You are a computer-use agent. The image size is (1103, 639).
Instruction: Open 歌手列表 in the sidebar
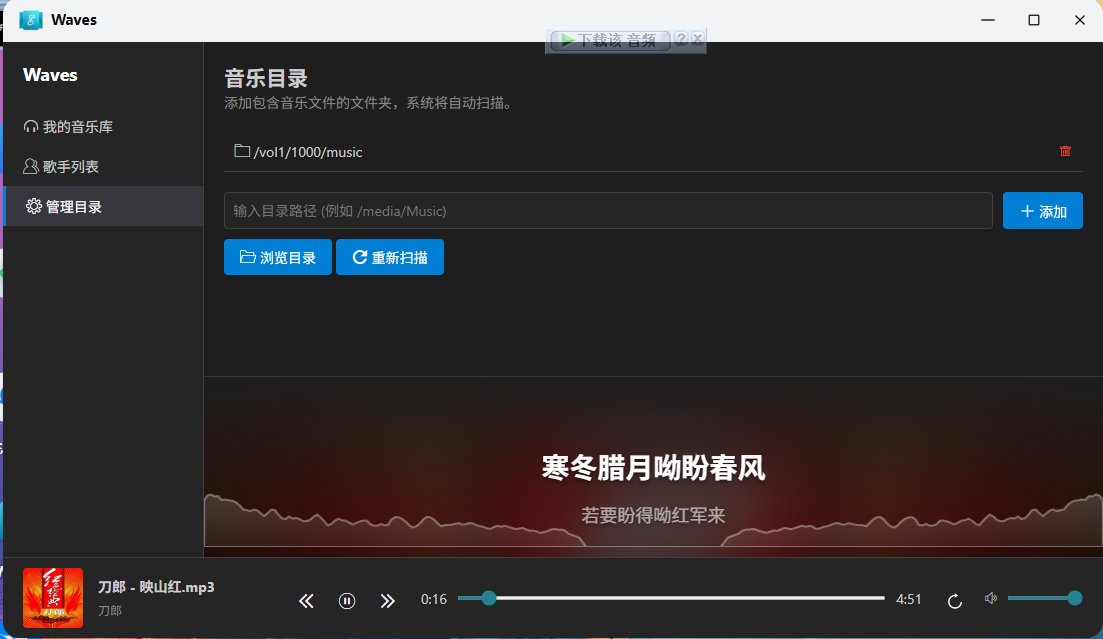point(103,167)
